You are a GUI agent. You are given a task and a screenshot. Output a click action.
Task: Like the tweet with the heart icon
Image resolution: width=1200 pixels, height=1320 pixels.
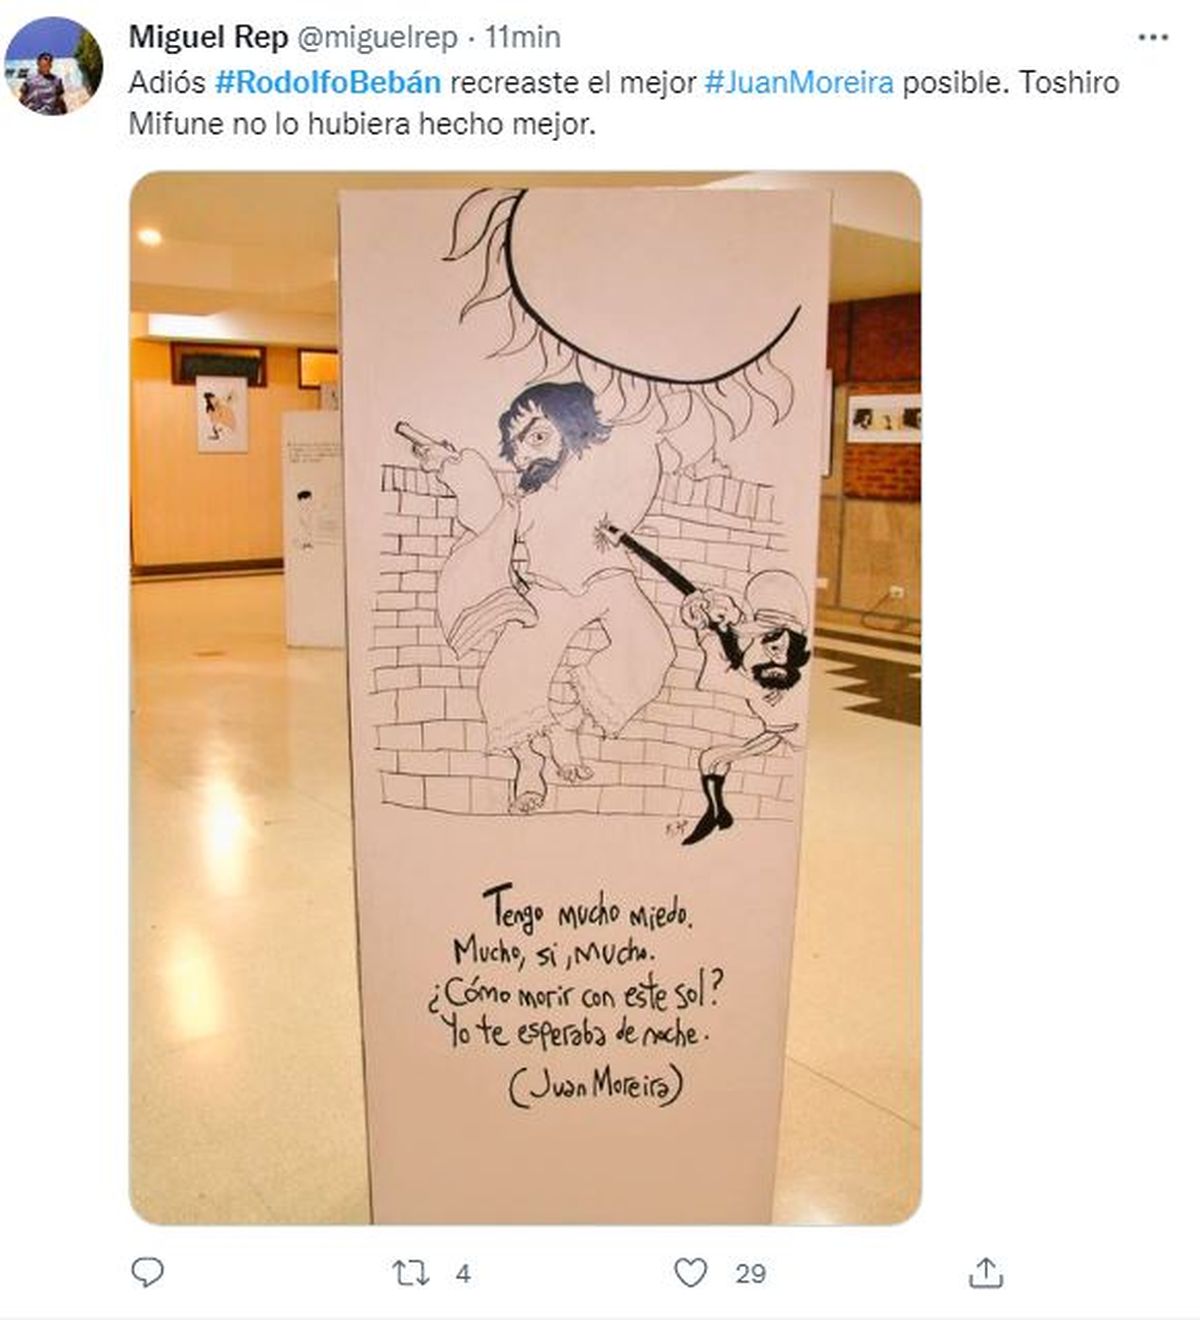coord(690,1273)
